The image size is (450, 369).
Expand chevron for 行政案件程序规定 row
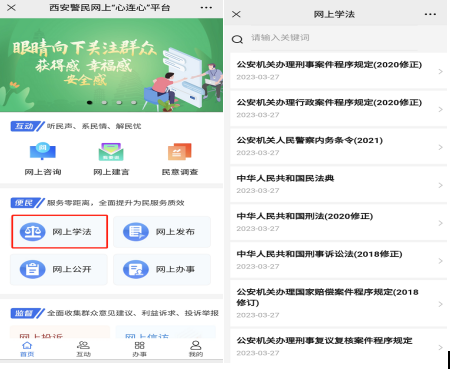click(x=440, y=109)
